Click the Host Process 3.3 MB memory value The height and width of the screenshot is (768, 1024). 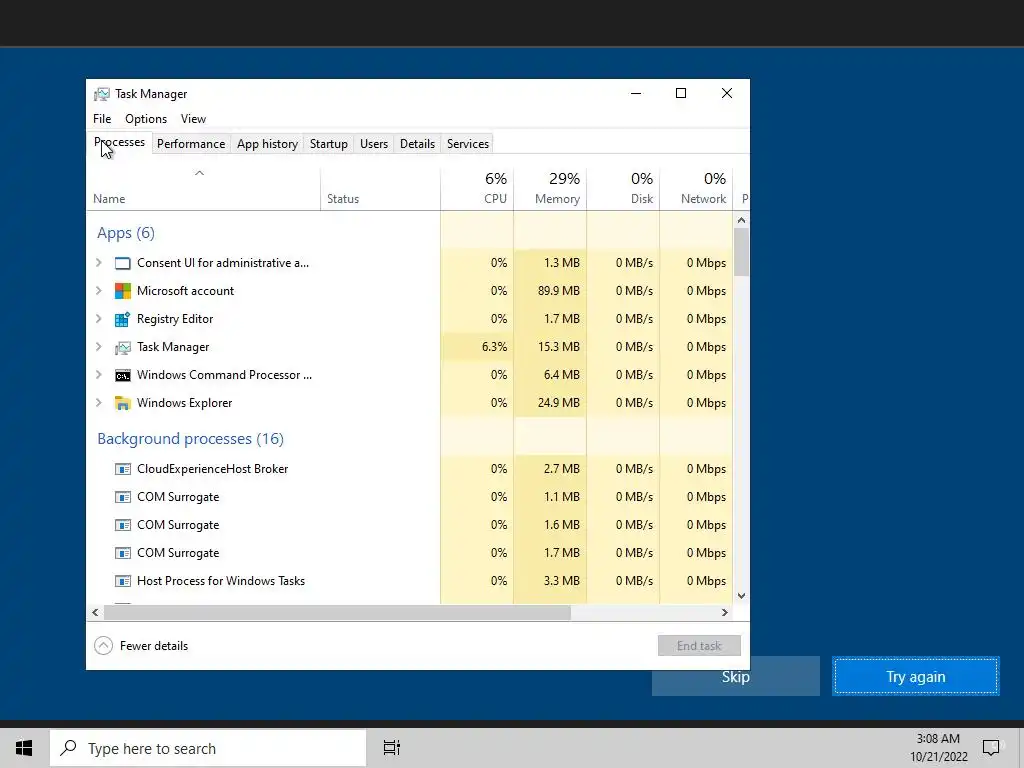(x=561, y=581)
